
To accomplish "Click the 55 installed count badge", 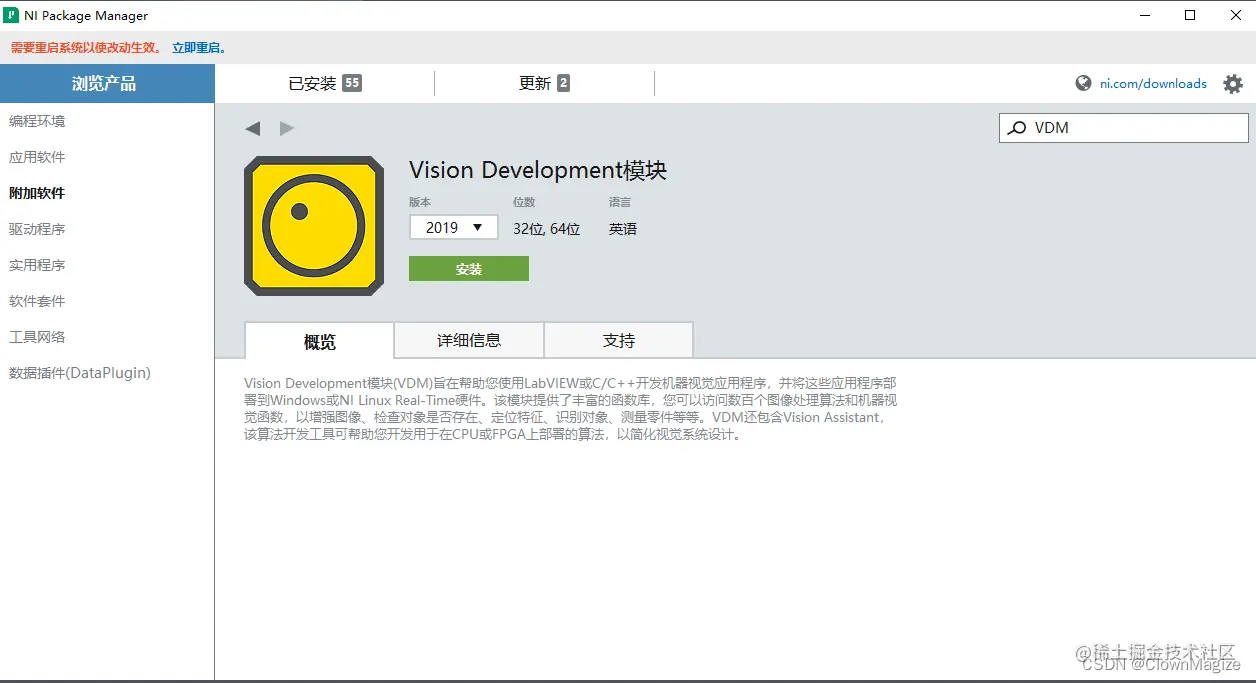I will [x=352, y=83].
